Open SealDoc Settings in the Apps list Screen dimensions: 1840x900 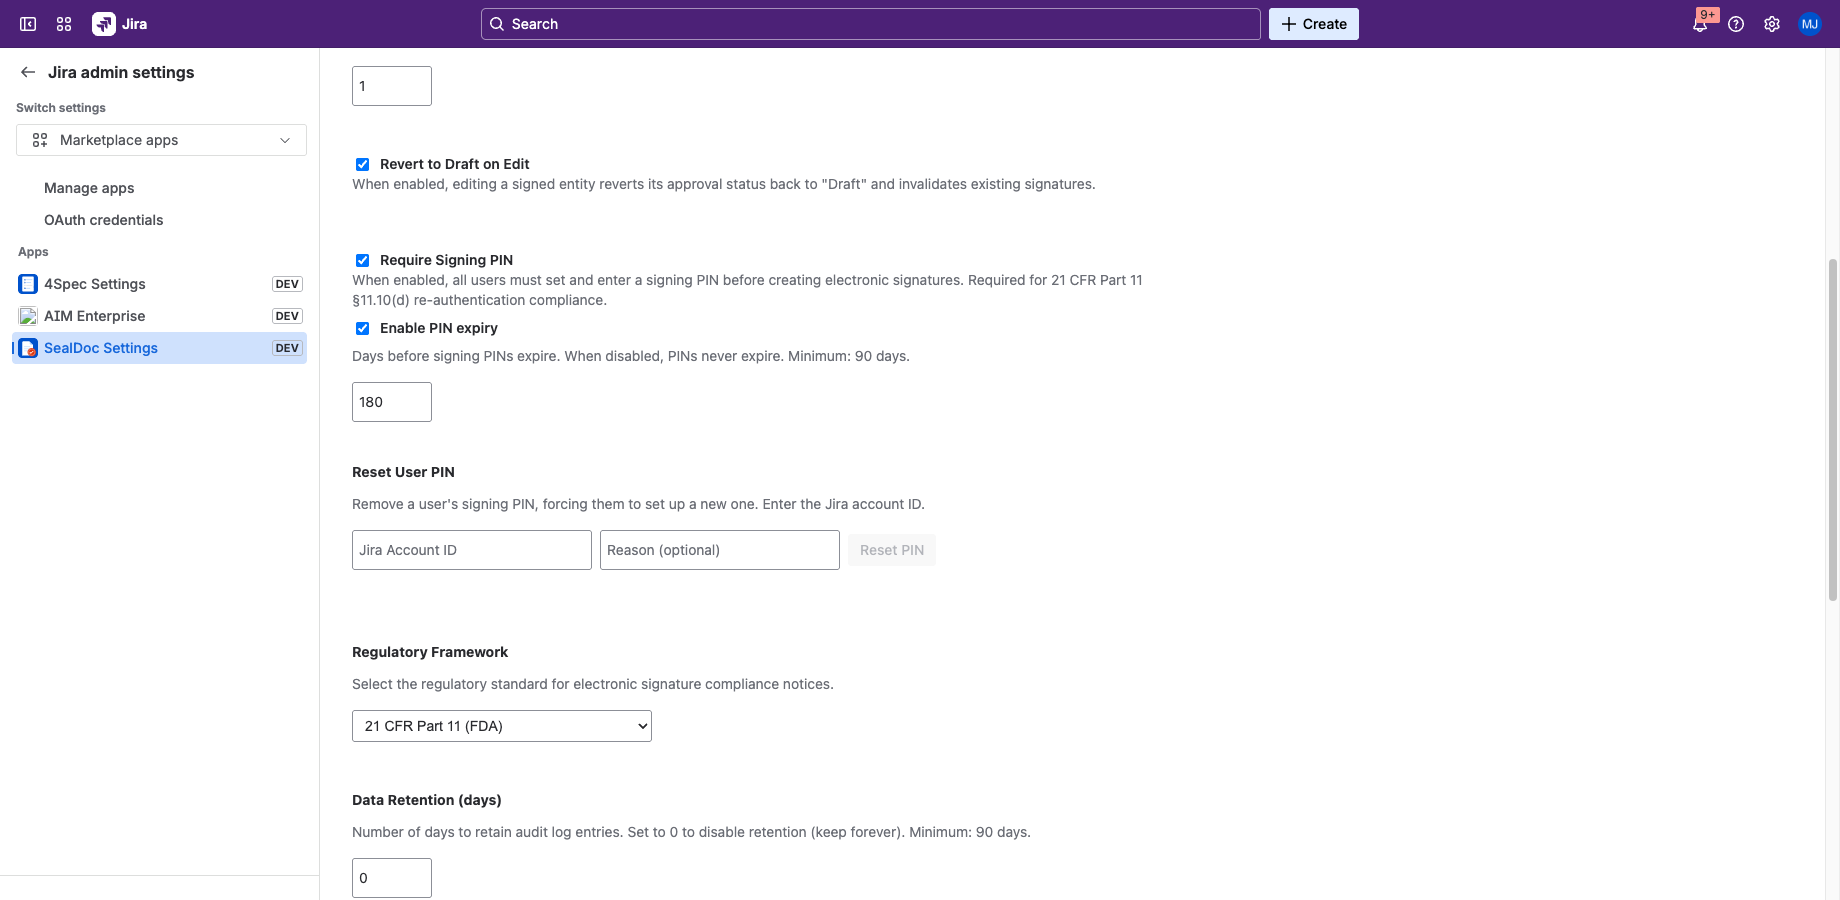[101, 348]
